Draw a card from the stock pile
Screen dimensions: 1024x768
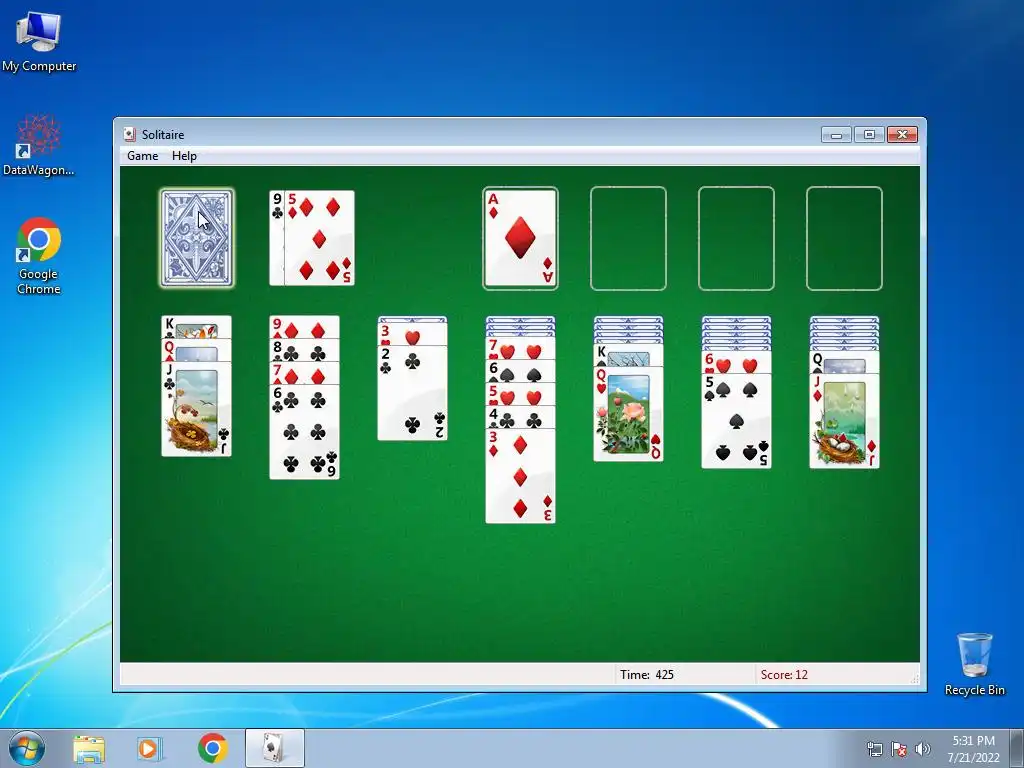(197, 238)
